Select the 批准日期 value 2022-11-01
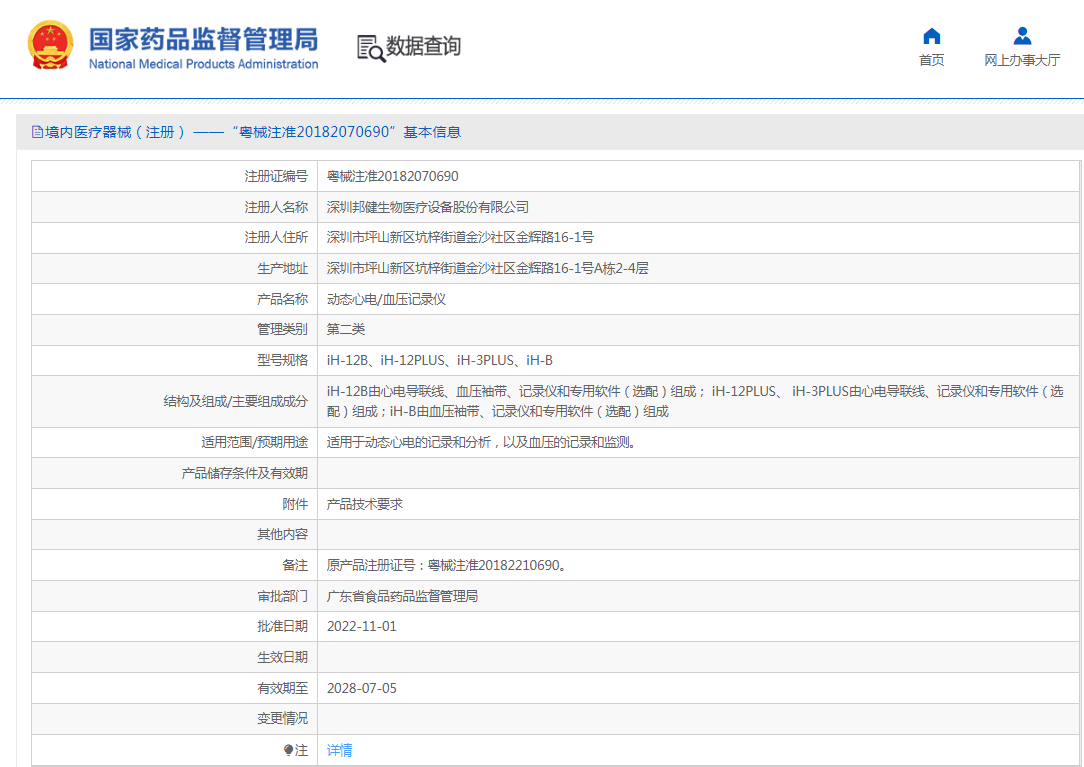This screenshot has height=767, width=1084. pos(363,626)
